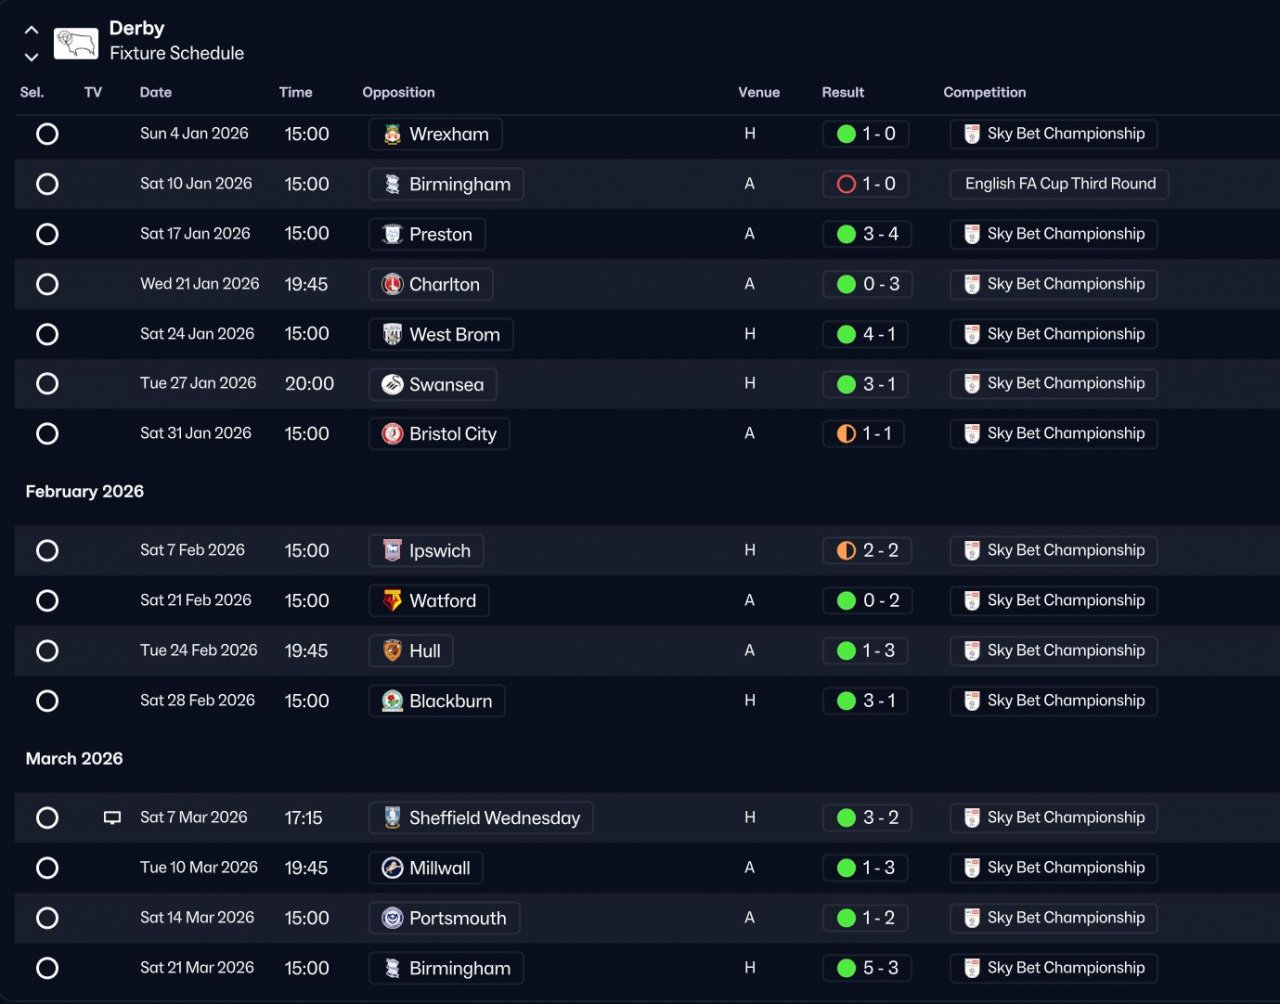Click the Charlton club badge icon
Viewport: 1280px width, 1004px height.
393,284
